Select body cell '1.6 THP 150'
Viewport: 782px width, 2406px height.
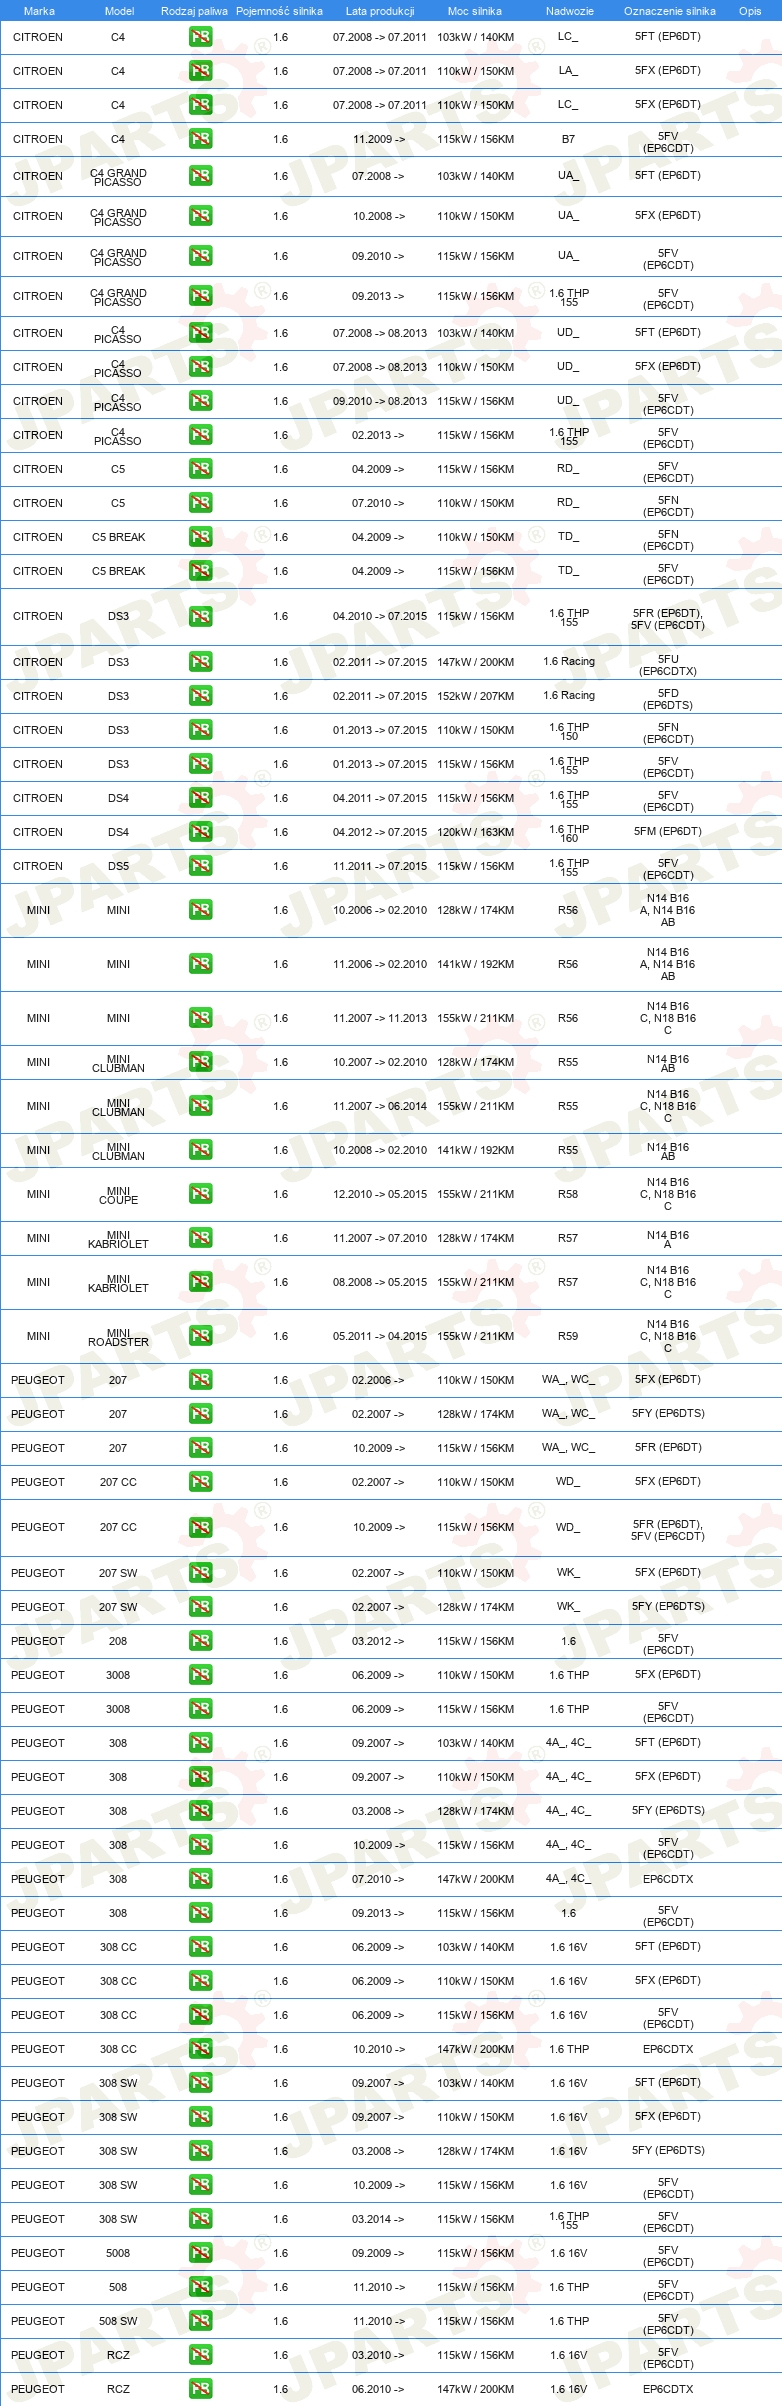(x=569, y=731)
